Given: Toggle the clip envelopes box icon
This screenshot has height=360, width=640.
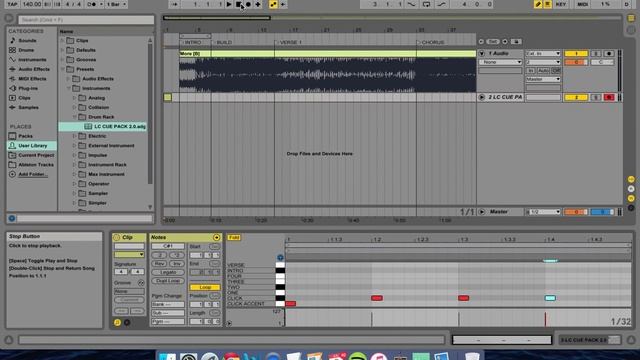Looking at the screenshot, I should 127,322.
